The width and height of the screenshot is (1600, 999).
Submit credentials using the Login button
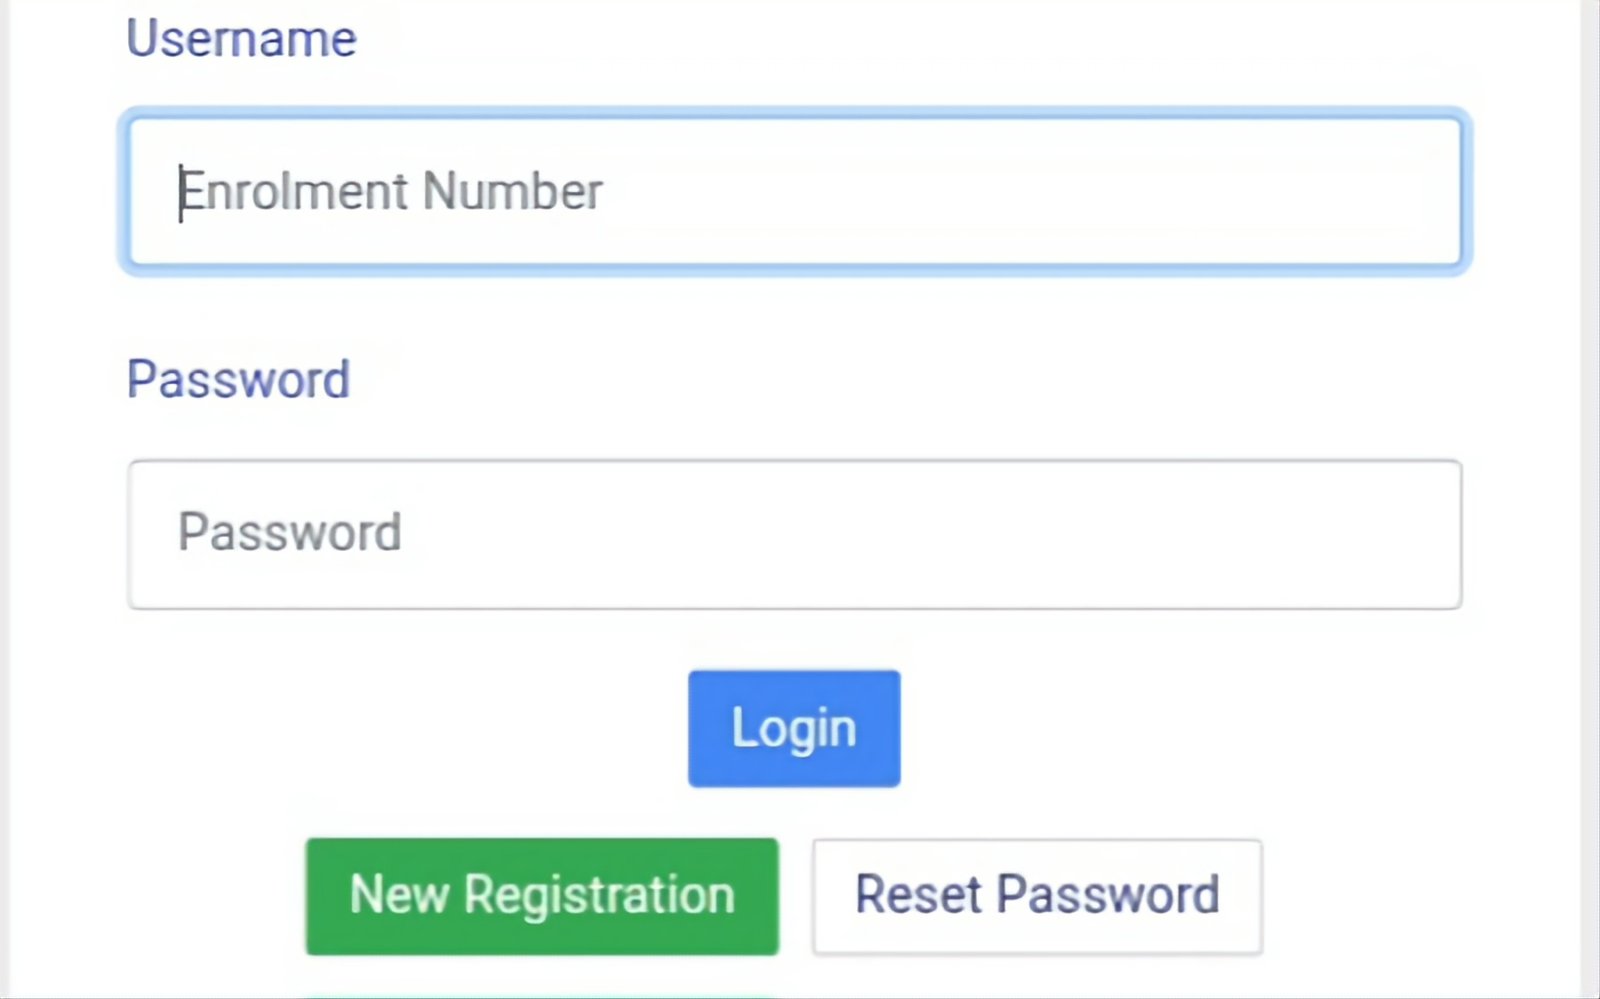pyautogui.click(x=794, y=728)
